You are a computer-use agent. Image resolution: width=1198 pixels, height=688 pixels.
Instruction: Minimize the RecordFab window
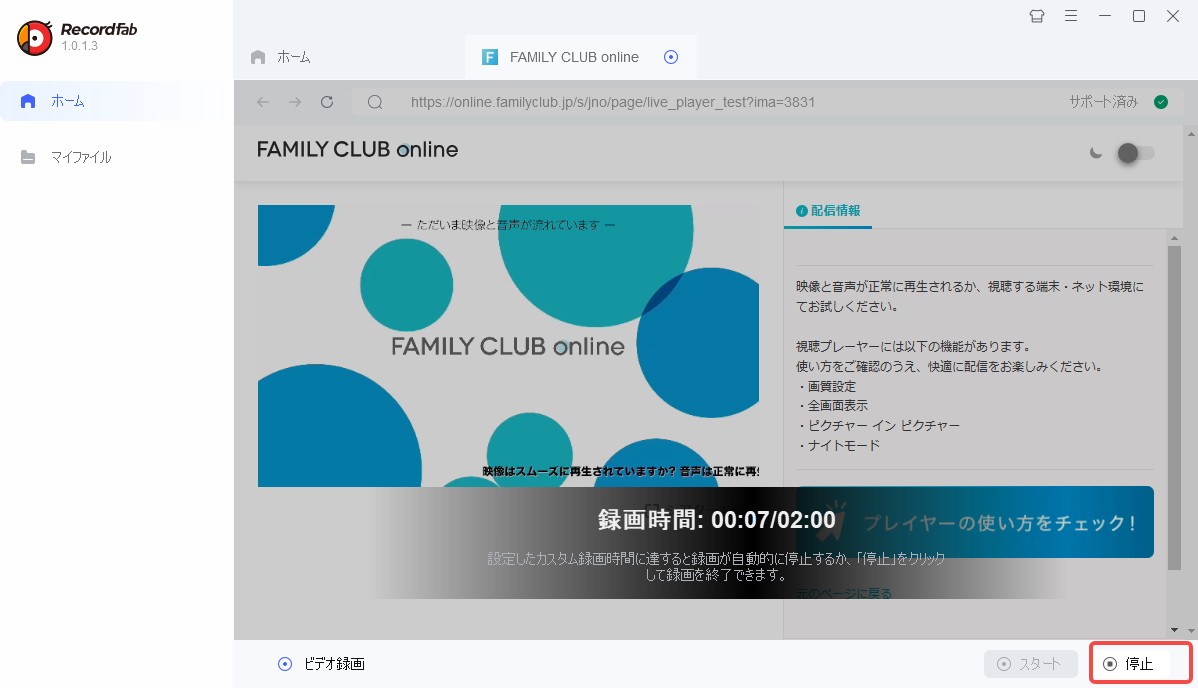[x=1105, y=16]
